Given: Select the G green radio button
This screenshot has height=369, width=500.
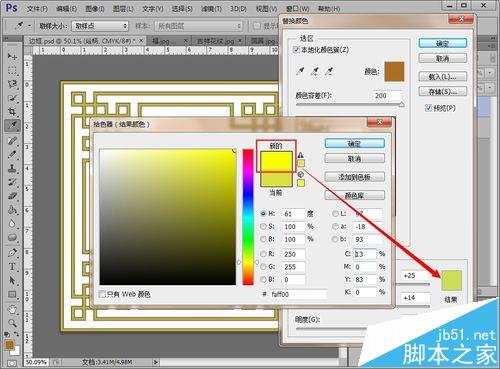Looking at the screenshot, I should tap(263, 266).
